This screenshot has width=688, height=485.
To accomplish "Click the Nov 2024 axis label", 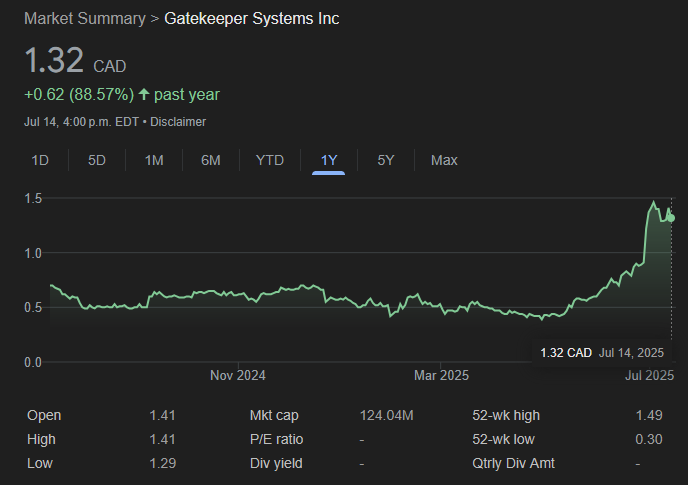I will 238,375.
